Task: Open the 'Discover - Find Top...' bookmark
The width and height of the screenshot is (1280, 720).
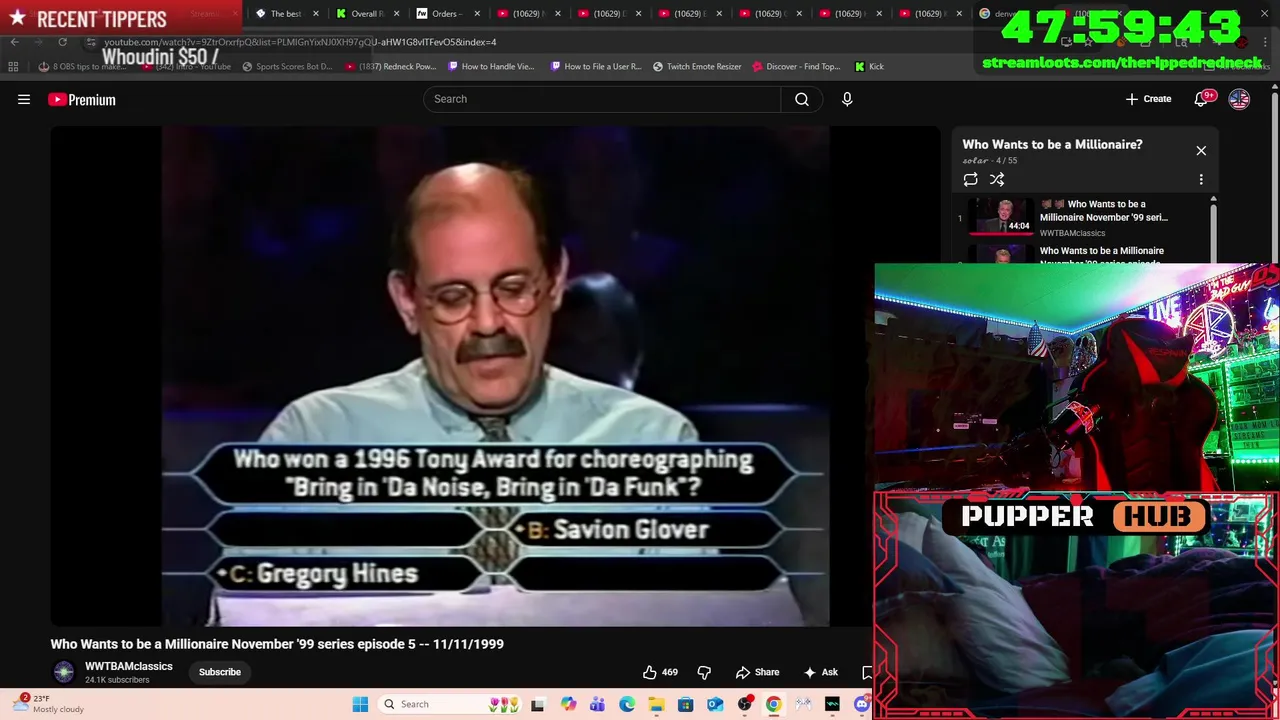Action: click(x=796, y=66)
